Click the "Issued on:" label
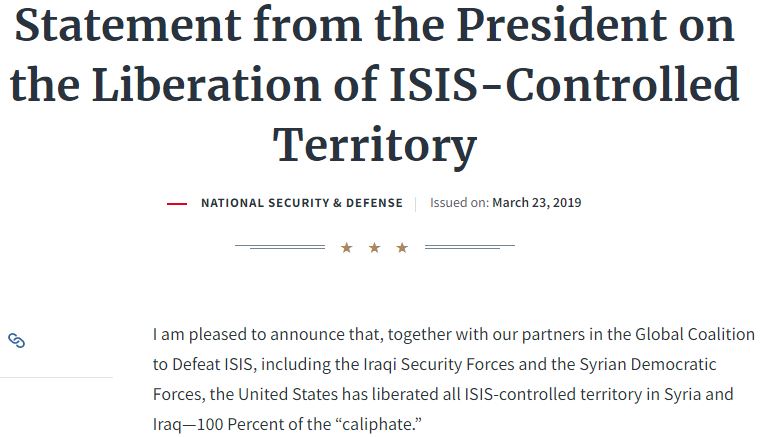This screenshot has height=437, width=770. point(459,203)
